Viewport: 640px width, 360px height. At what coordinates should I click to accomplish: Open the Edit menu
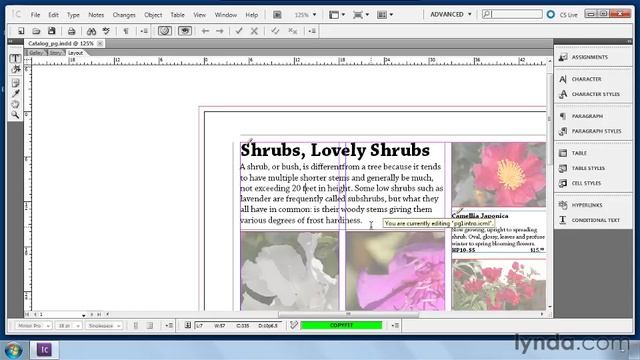click(53, 15)
